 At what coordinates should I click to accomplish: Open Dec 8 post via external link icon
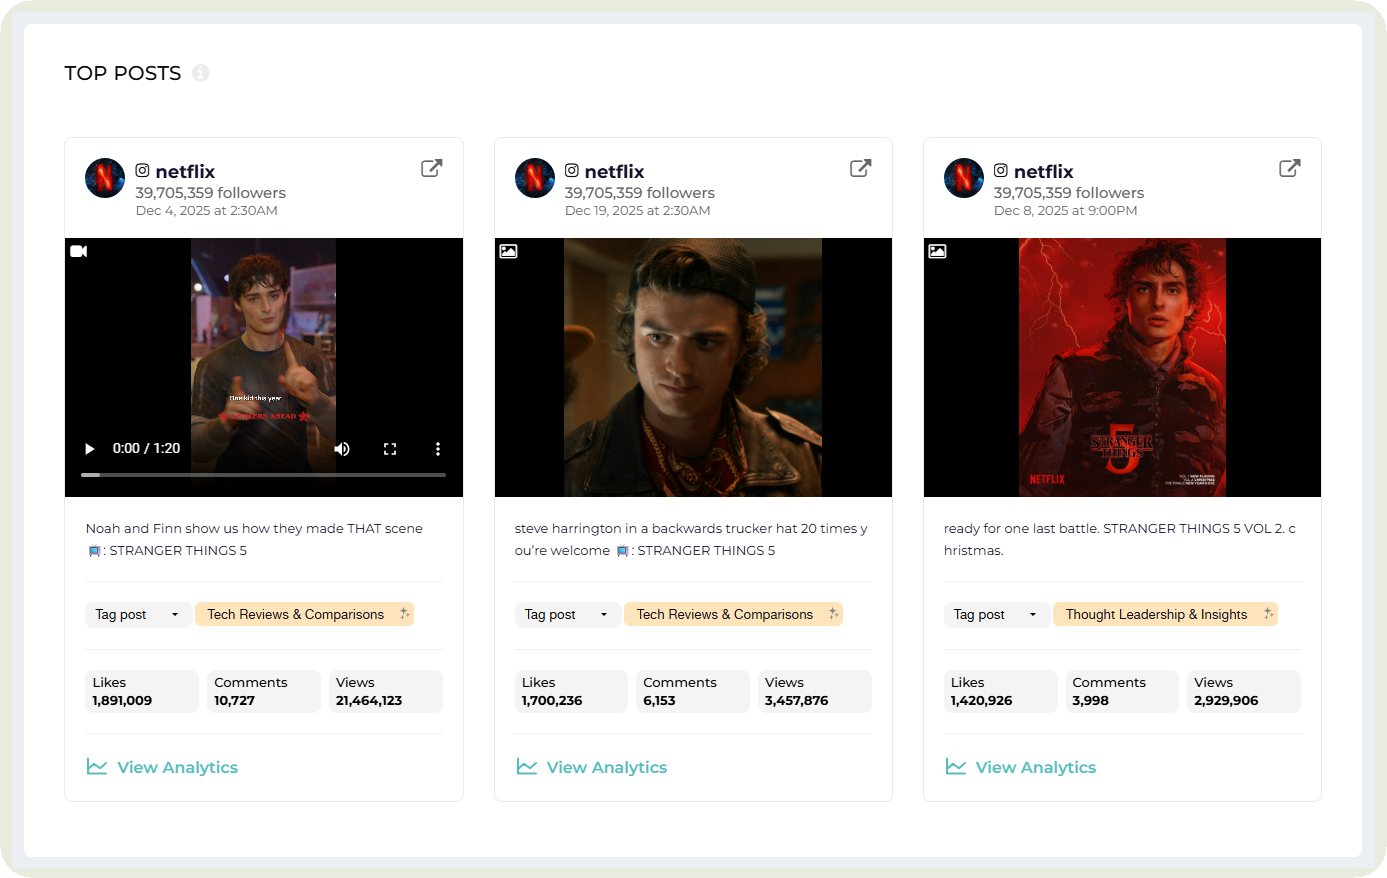click(x=1289, y=168)
